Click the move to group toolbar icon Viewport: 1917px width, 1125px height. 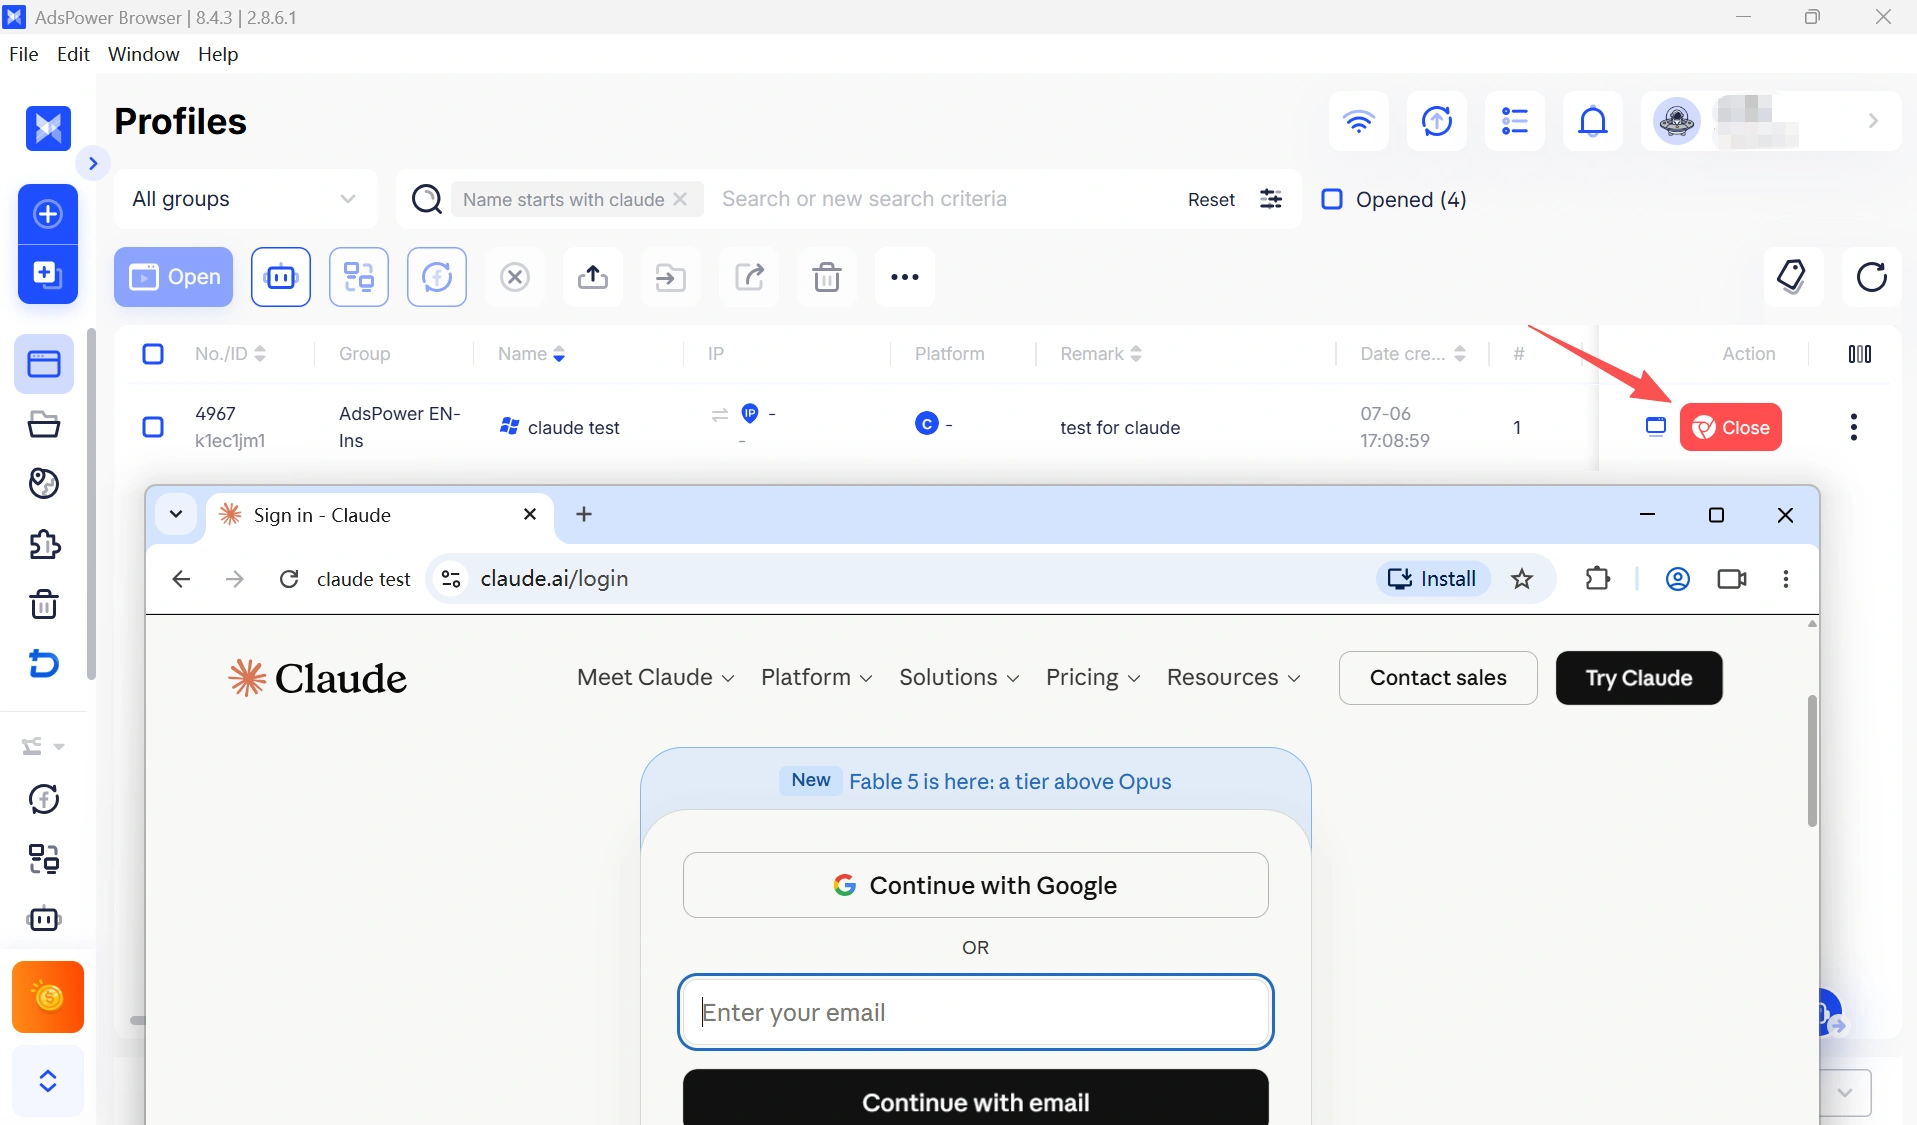671,277
